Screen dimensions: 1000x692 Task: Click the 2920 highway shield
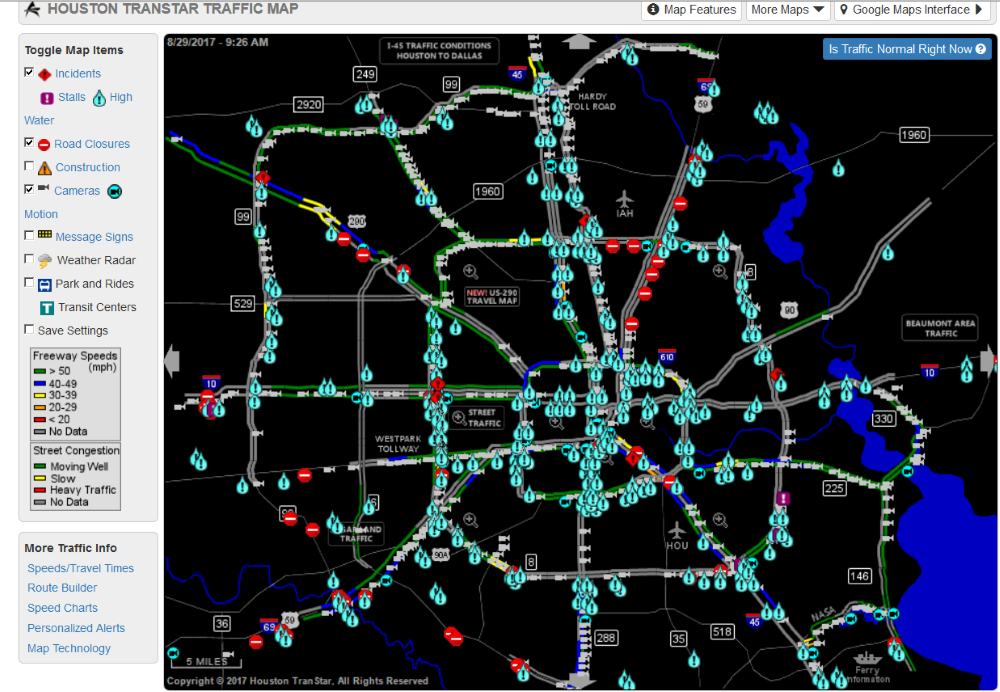coord(308,105)
